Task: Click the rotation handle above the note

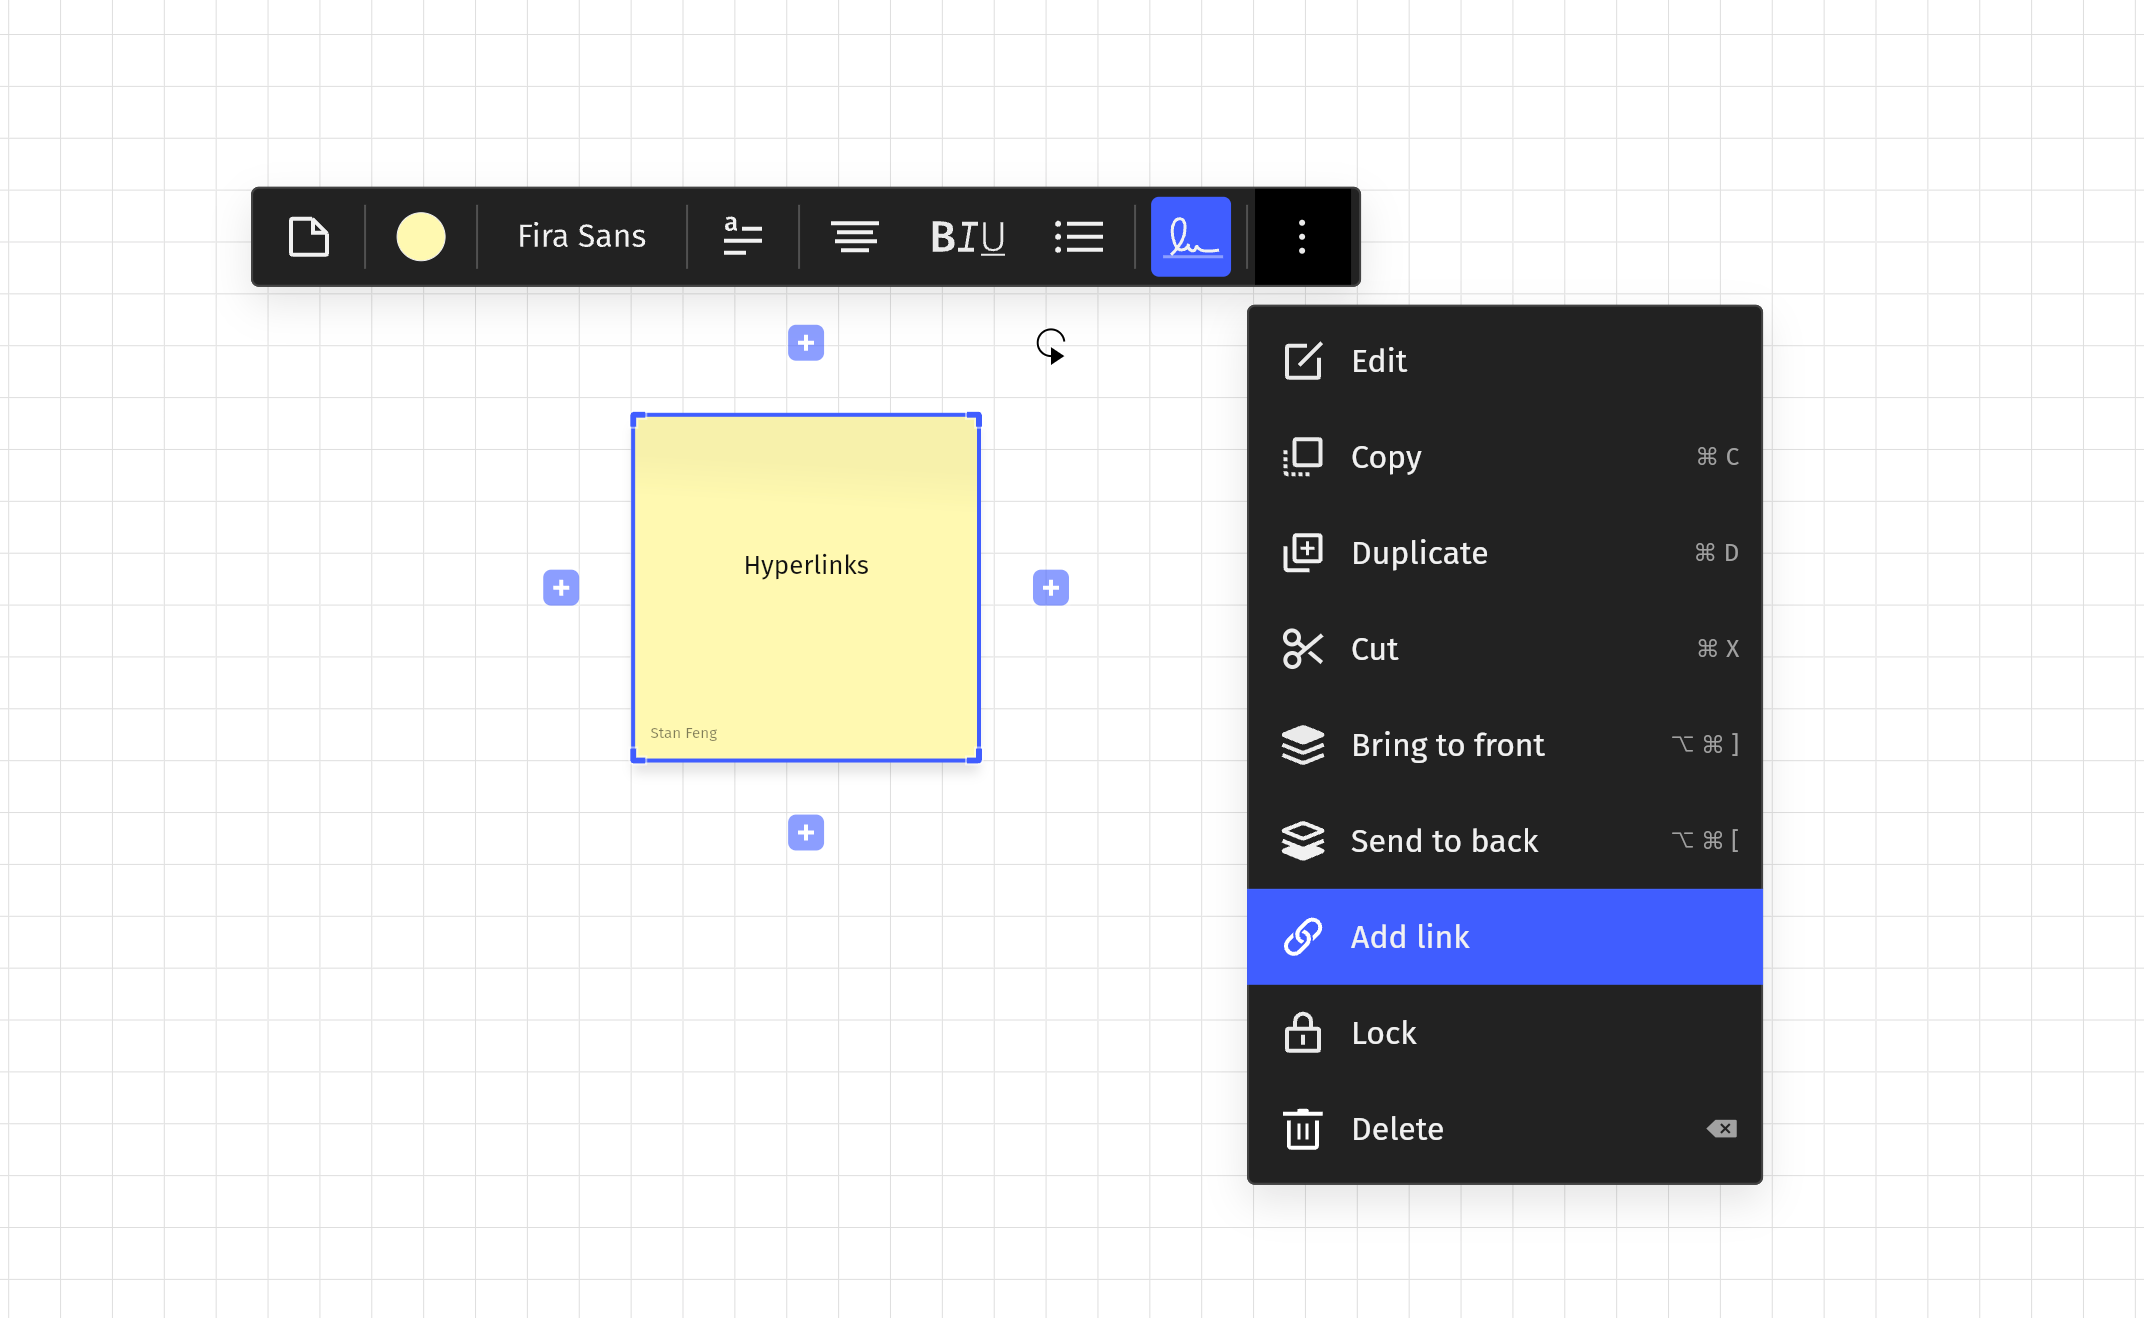Action: pyautogui.click(x=1051, y=344)
